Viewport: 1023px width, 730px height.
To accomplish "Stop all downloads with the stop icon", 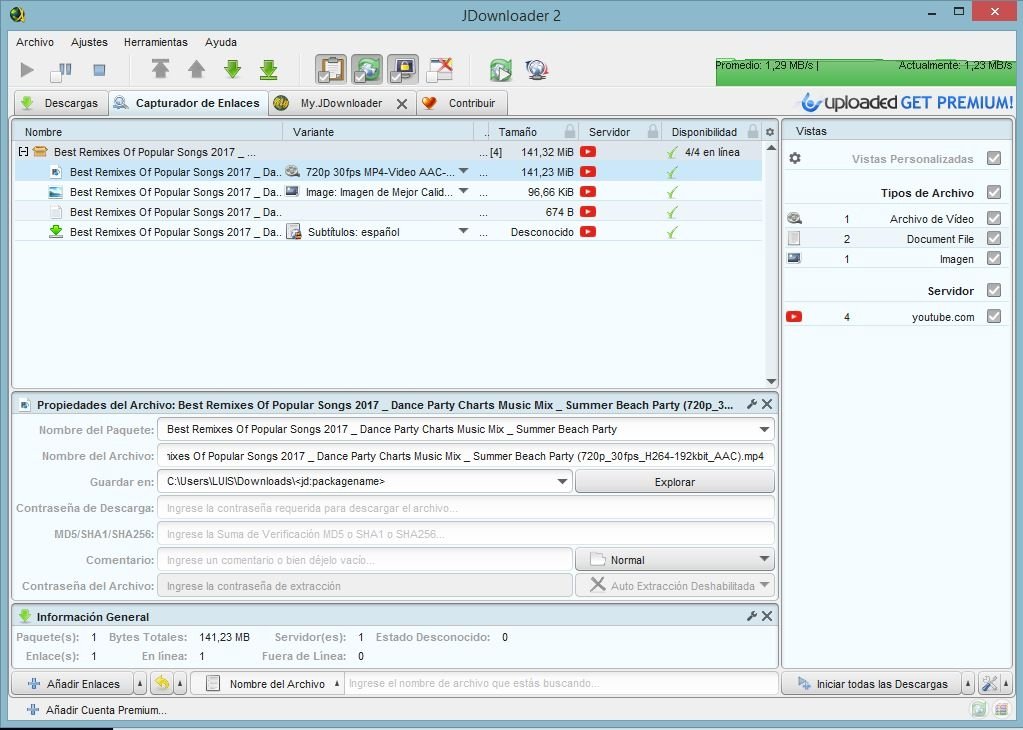I will [x=99, y=70].
